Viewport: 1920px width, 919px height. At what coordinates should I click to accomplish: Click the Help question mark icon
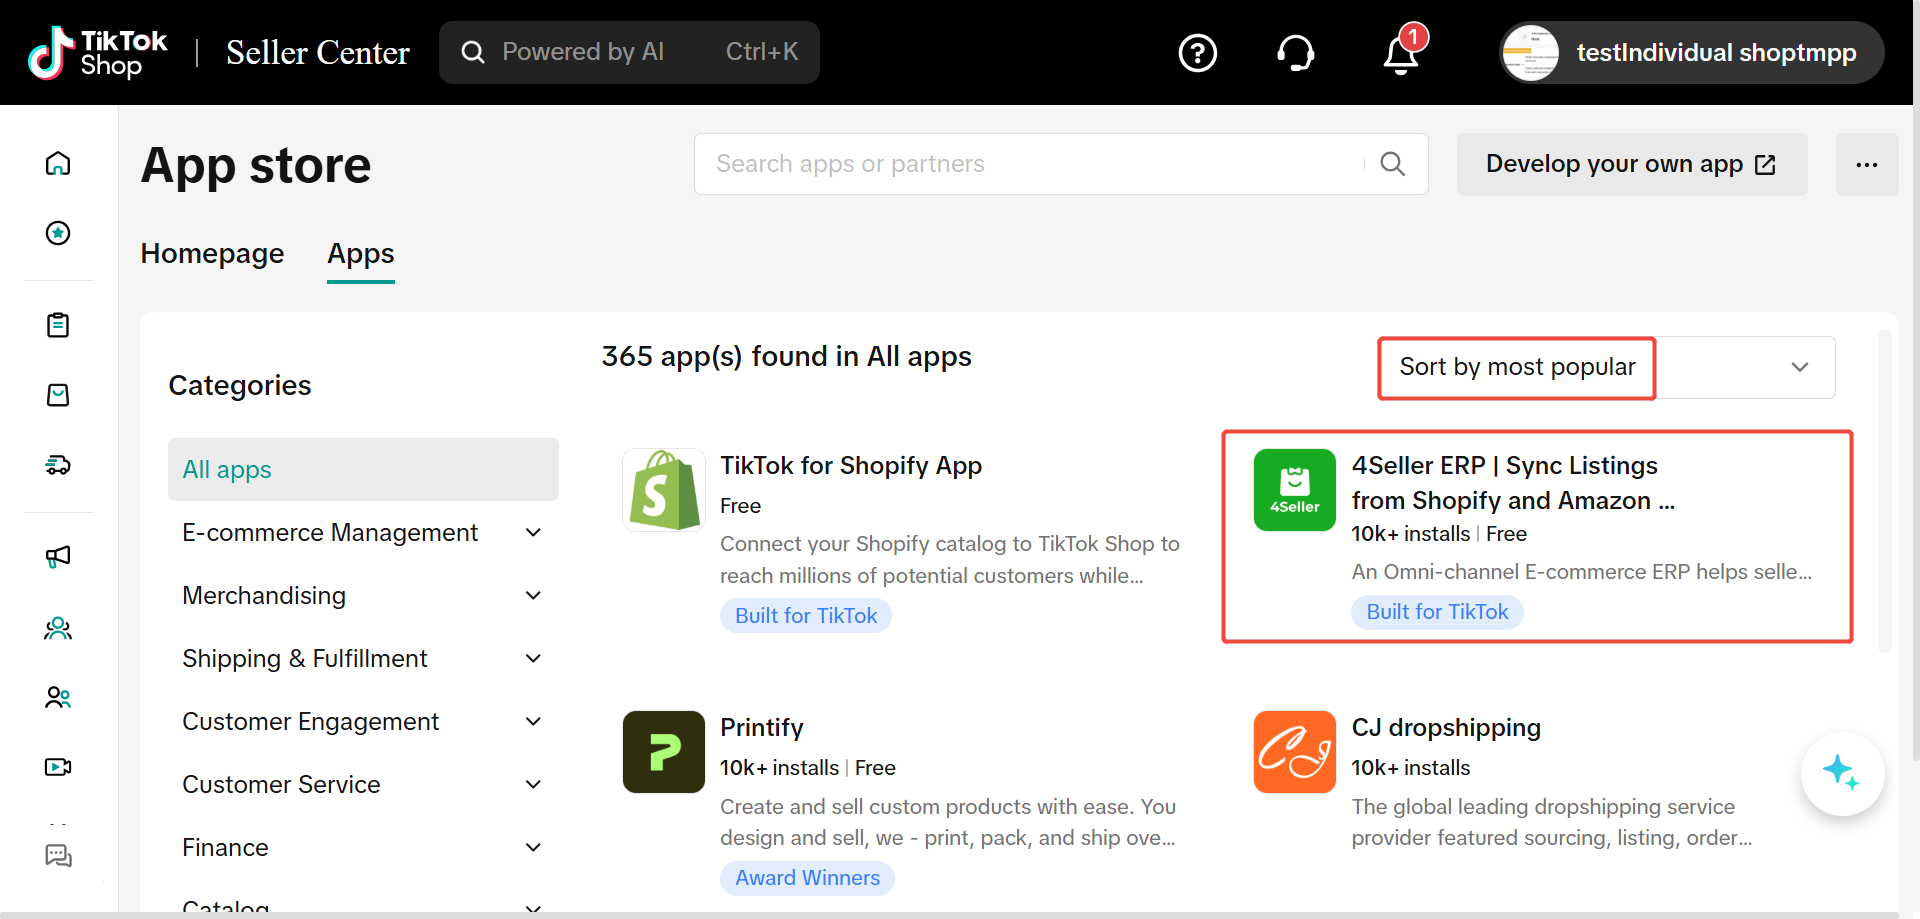(1197, 52)
